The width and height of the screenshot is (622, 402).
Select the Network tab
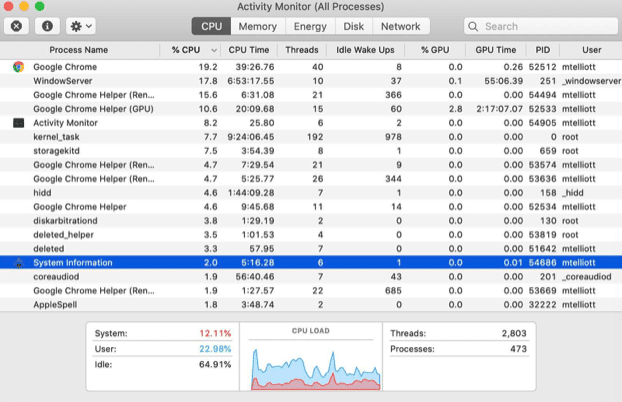pyautogui.click(x=400, y=26)
